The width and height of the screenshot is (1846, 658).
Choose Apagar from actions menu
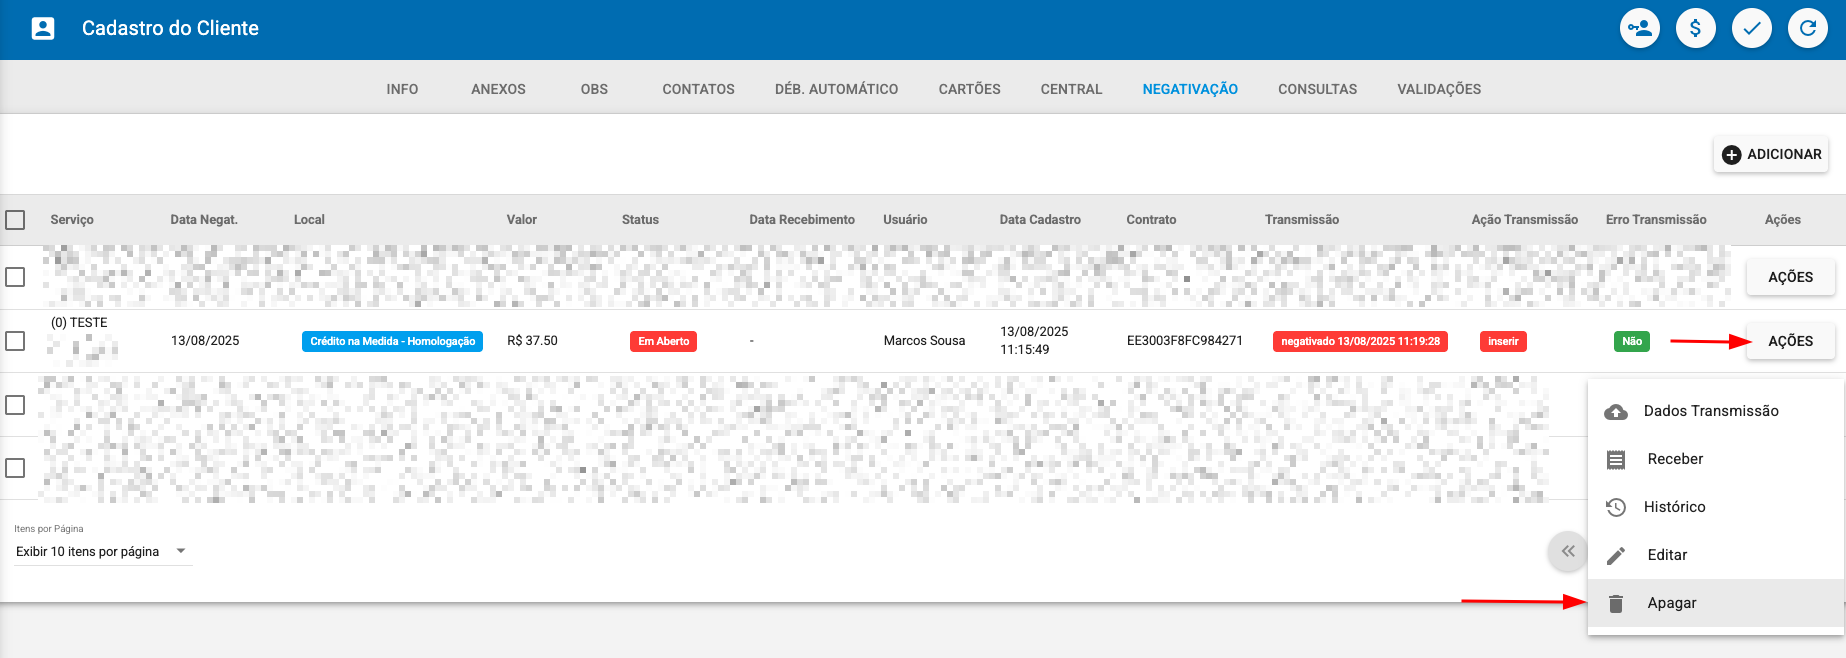[x=1716, y=603]
